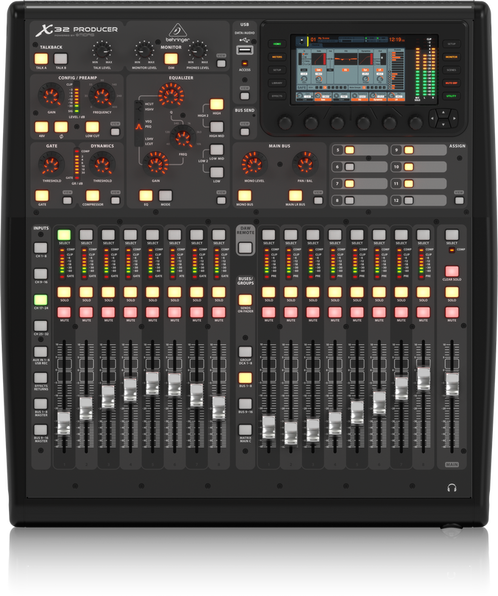Toggle the EQ Mode button
The image size is (498, 596).
tap(165, 196)
